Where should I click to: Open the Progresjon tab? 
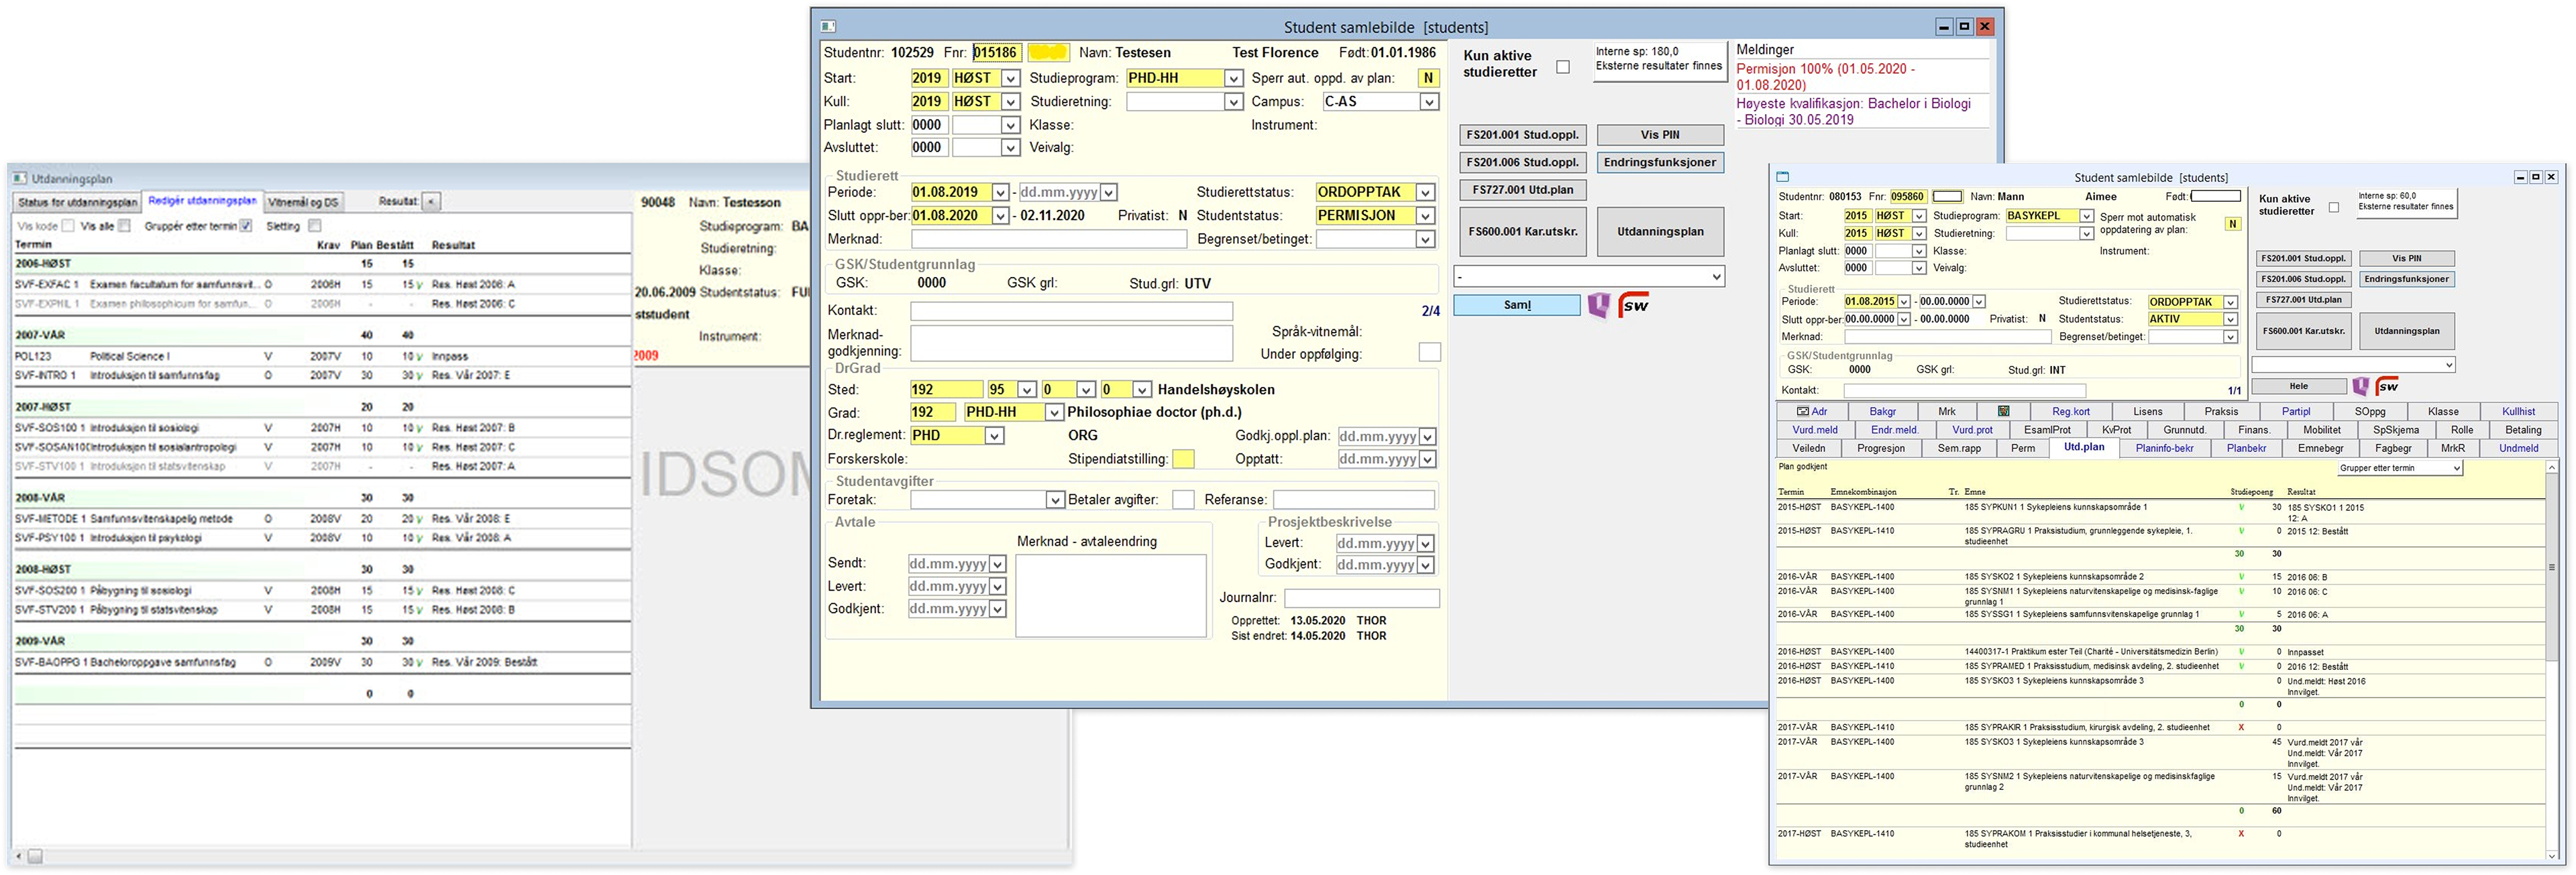(1881, 448)
